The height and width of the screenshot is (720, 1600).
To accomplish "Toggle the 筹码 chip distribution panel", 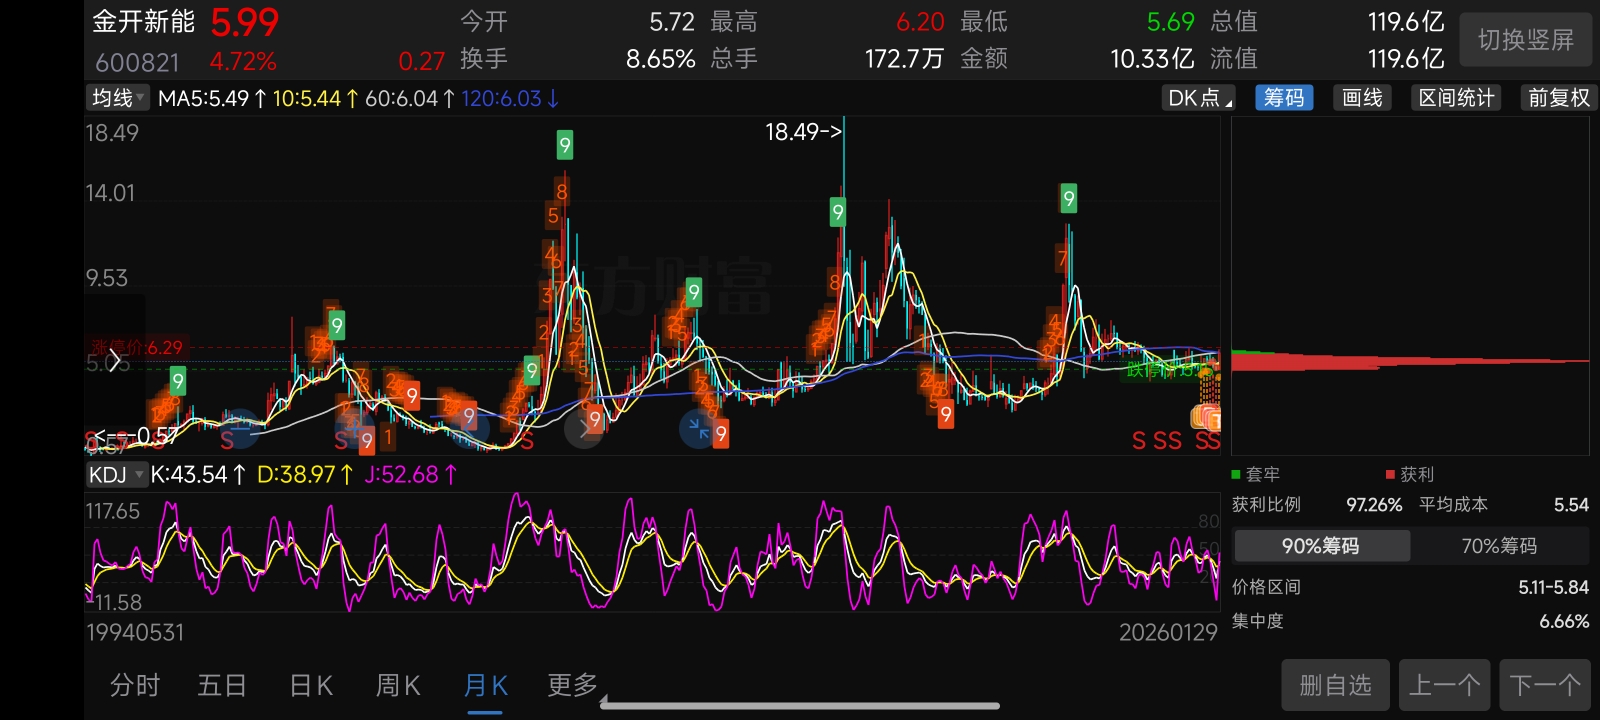I will click(1284, 98).
